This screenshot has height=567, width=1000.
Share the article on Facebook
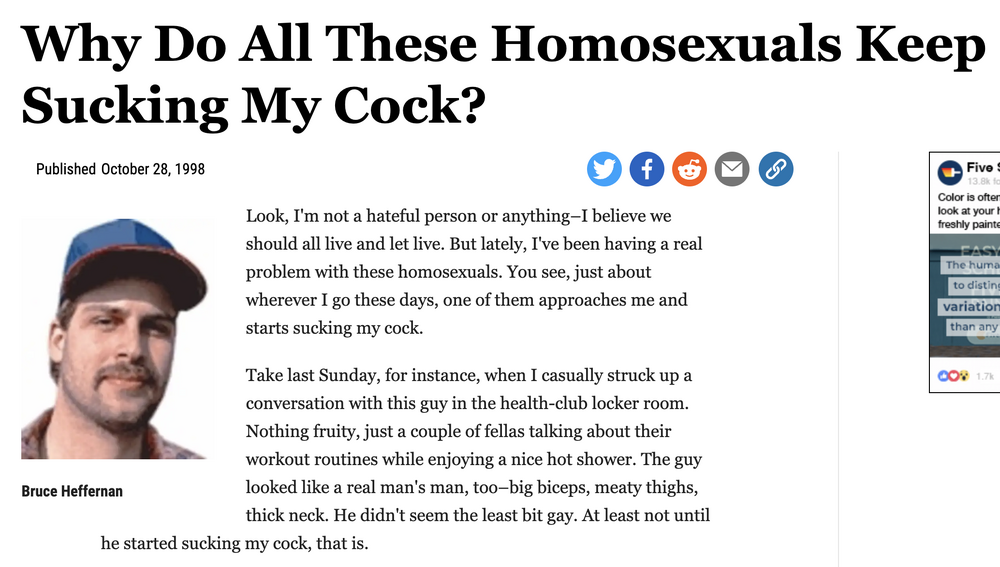coord(647,169)
